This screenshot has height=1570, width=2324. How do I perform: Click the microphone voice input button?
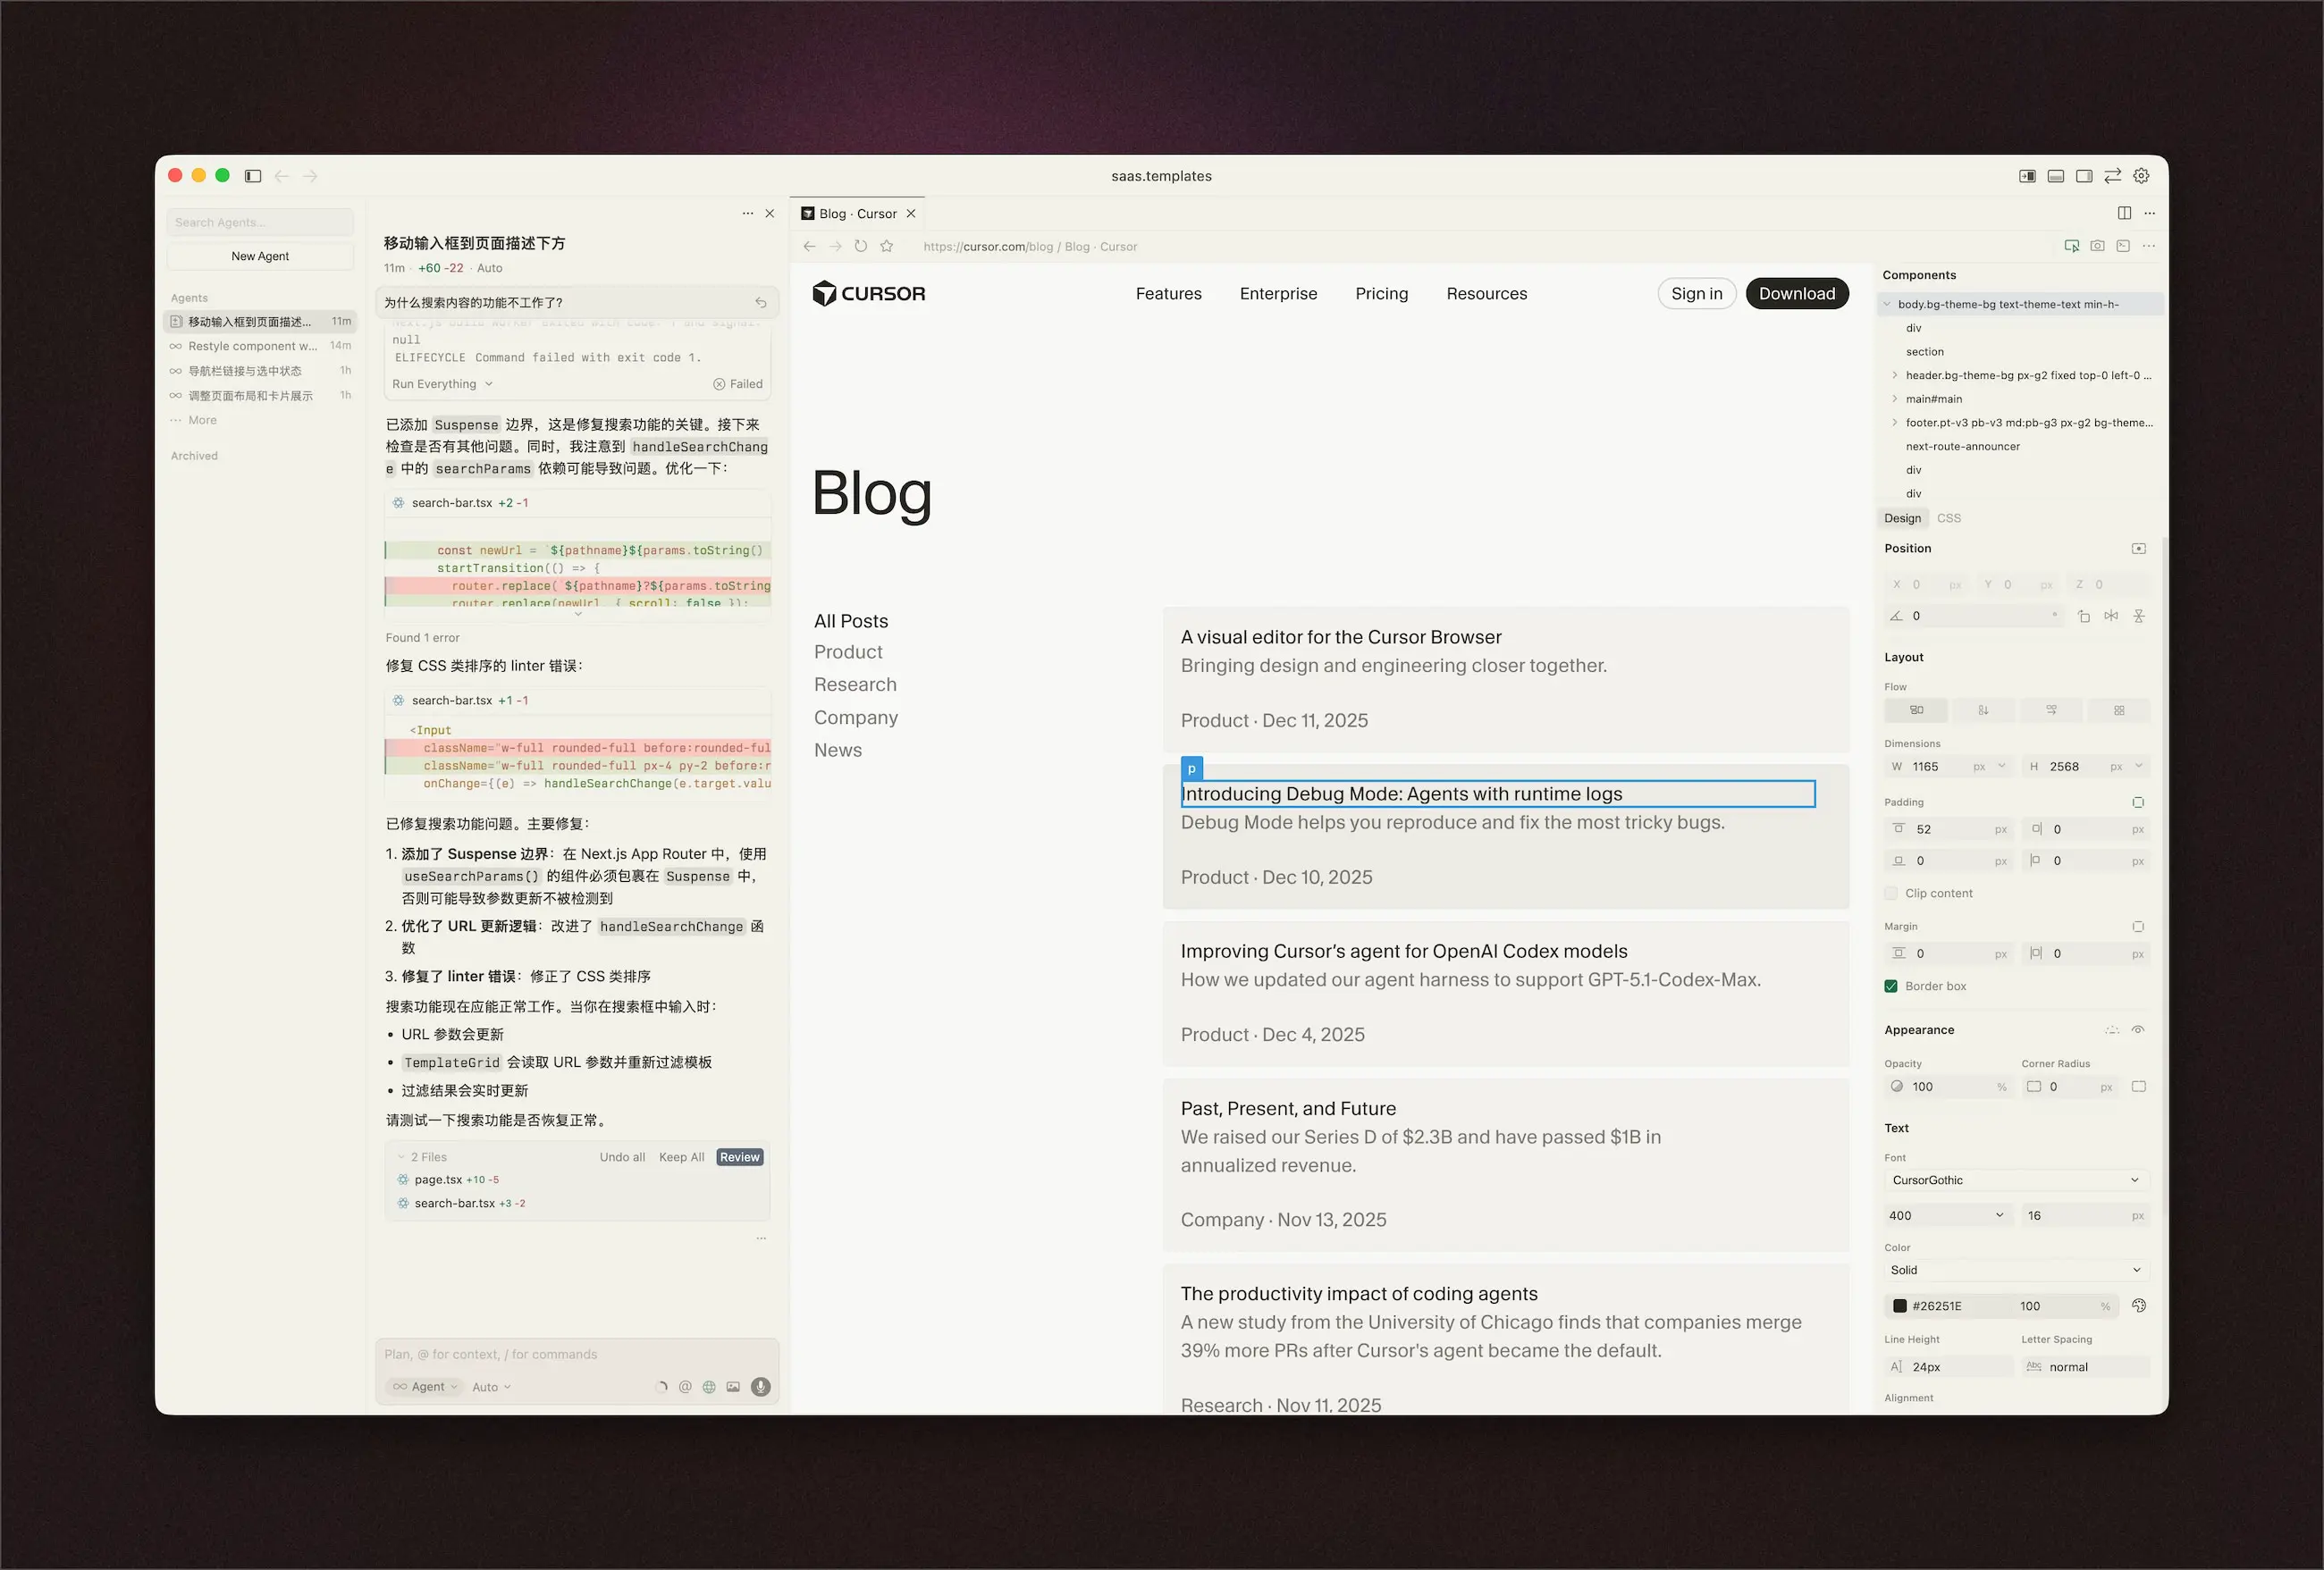pyautogui.click(x=760, y=1387)
